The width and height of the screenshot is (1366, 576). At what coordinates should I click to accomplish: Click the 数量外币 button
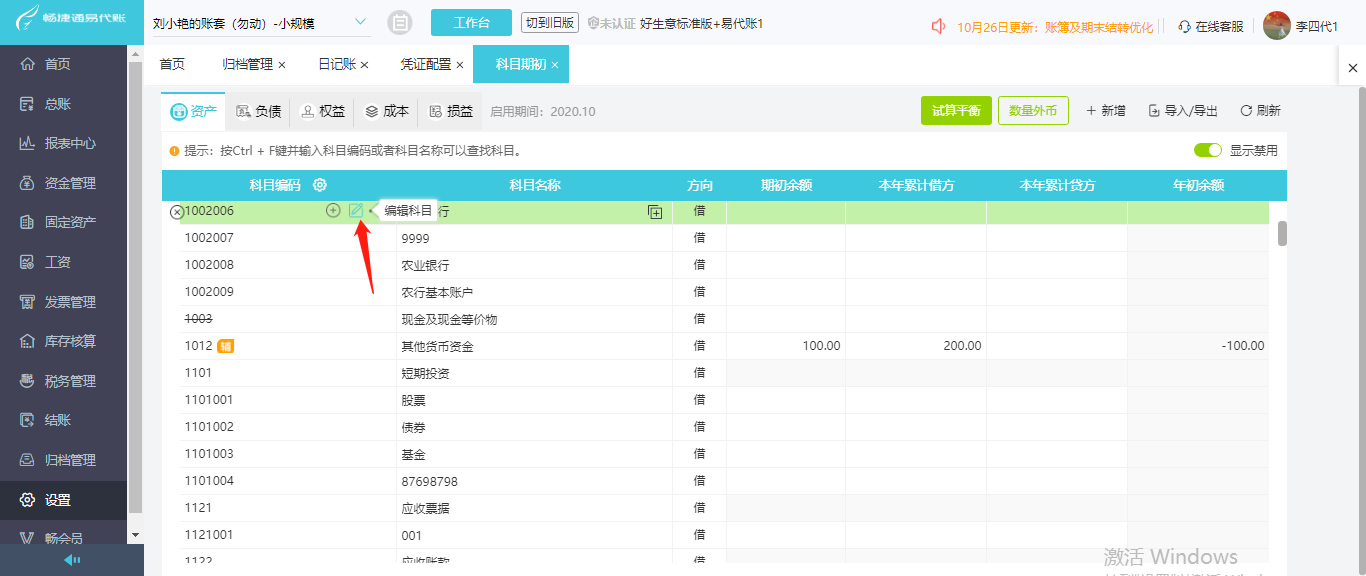(x=1033, y=111)
